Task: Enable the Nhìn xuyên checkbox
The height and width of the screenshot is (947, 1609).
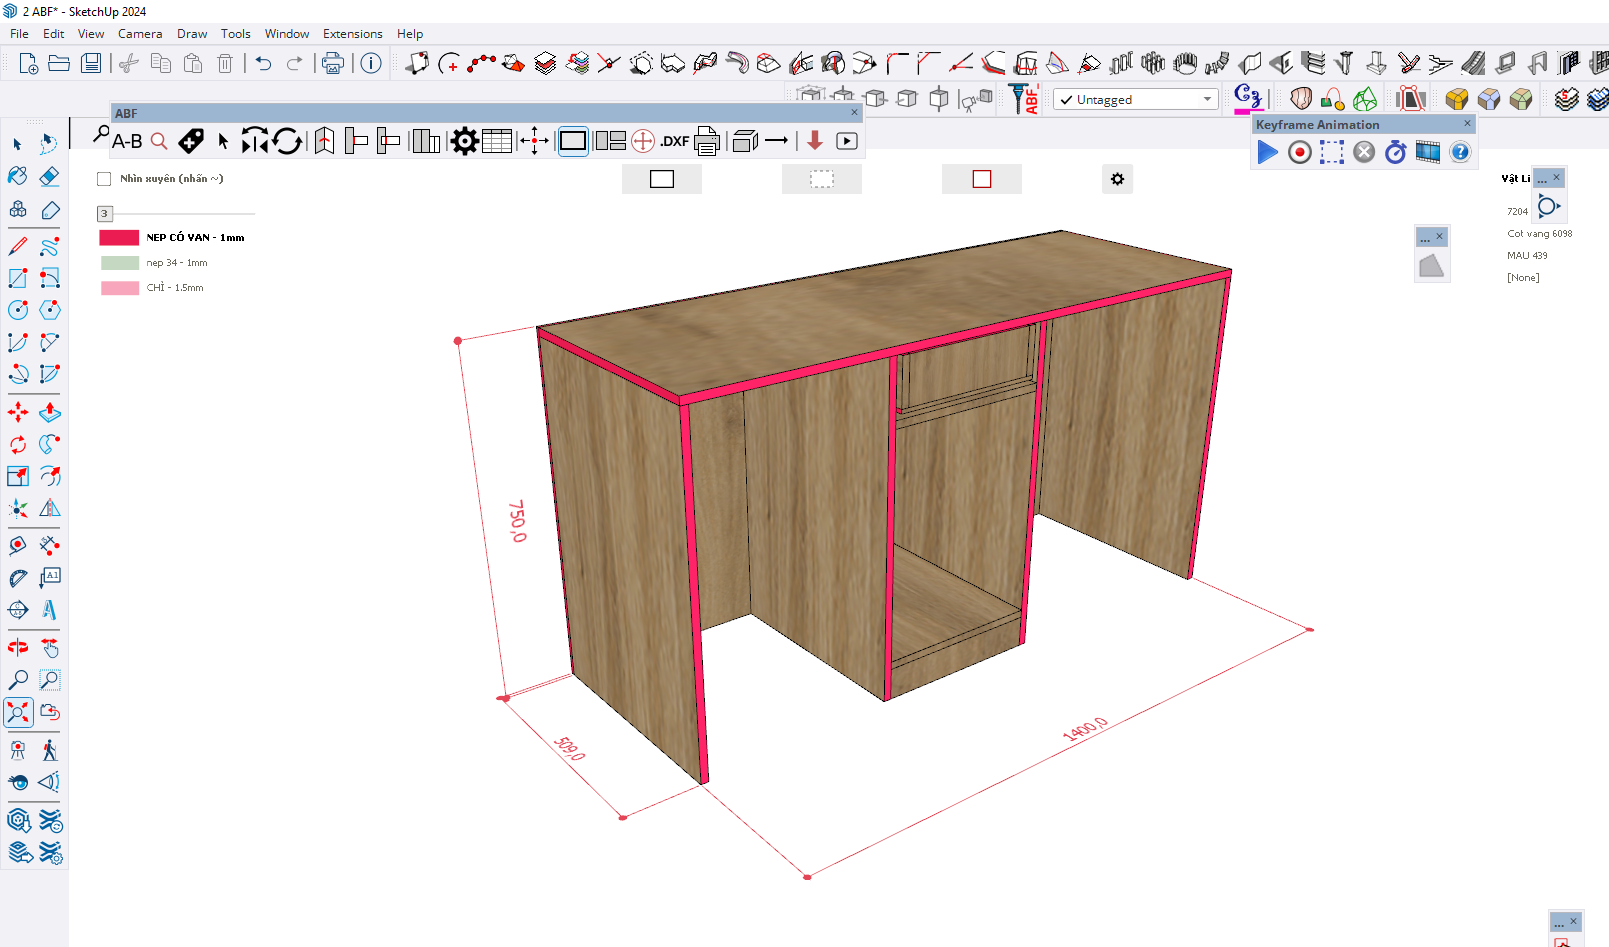Action: pos(104,179)
